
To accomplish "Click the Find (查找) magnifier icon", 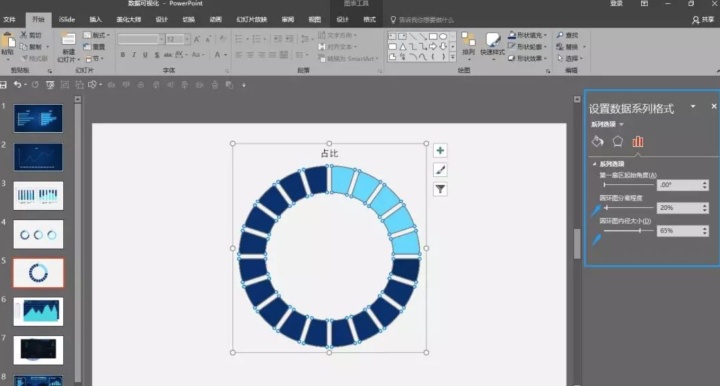I will pos(560,35).
